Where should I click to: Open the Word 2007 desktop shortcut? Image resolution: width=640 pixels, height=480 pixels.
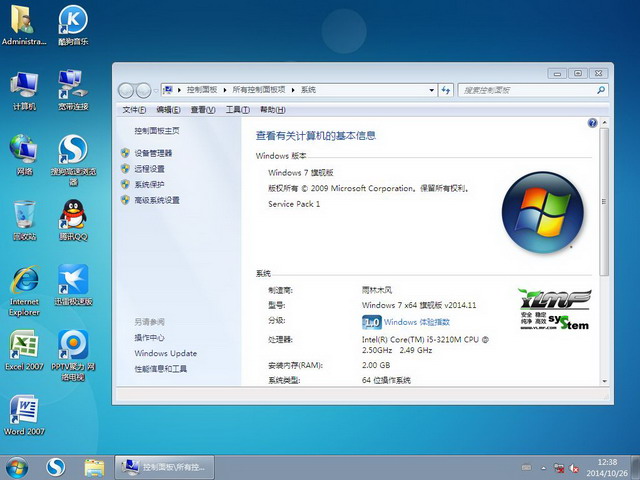click(x=24, y=415)
